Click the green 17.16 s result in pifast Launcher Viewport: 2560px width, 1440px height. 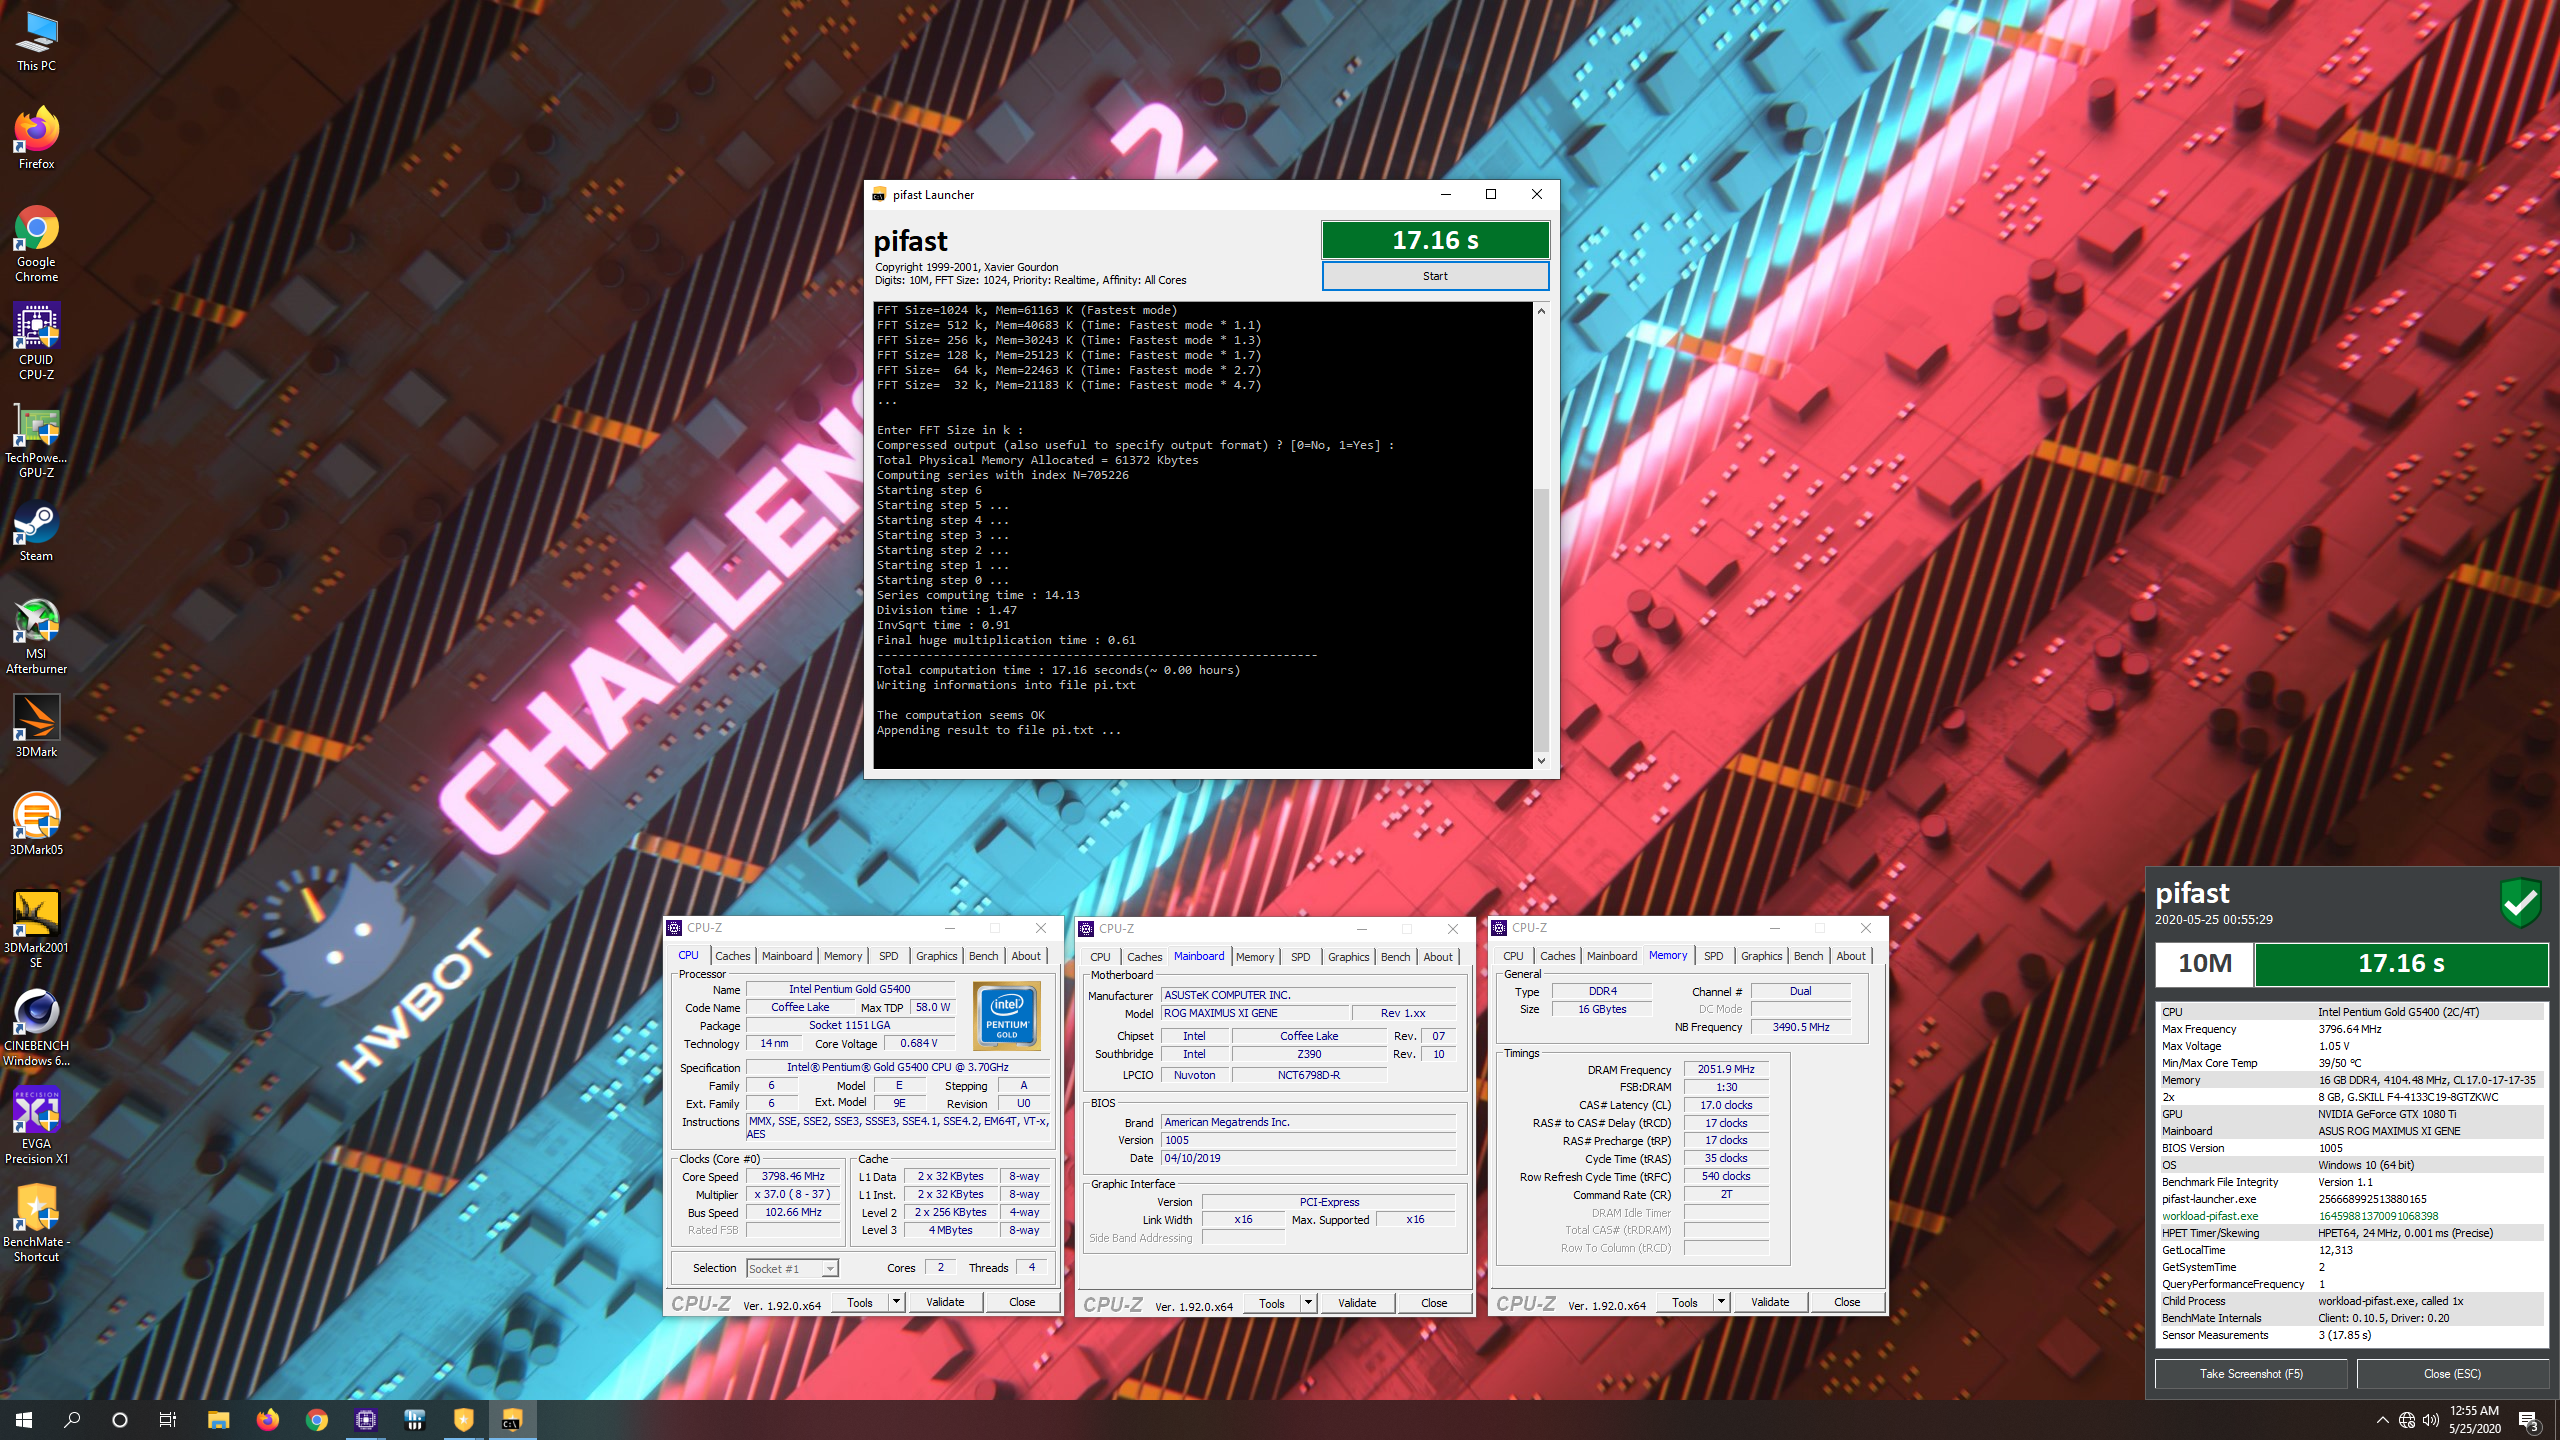[x=1435, y=240]
